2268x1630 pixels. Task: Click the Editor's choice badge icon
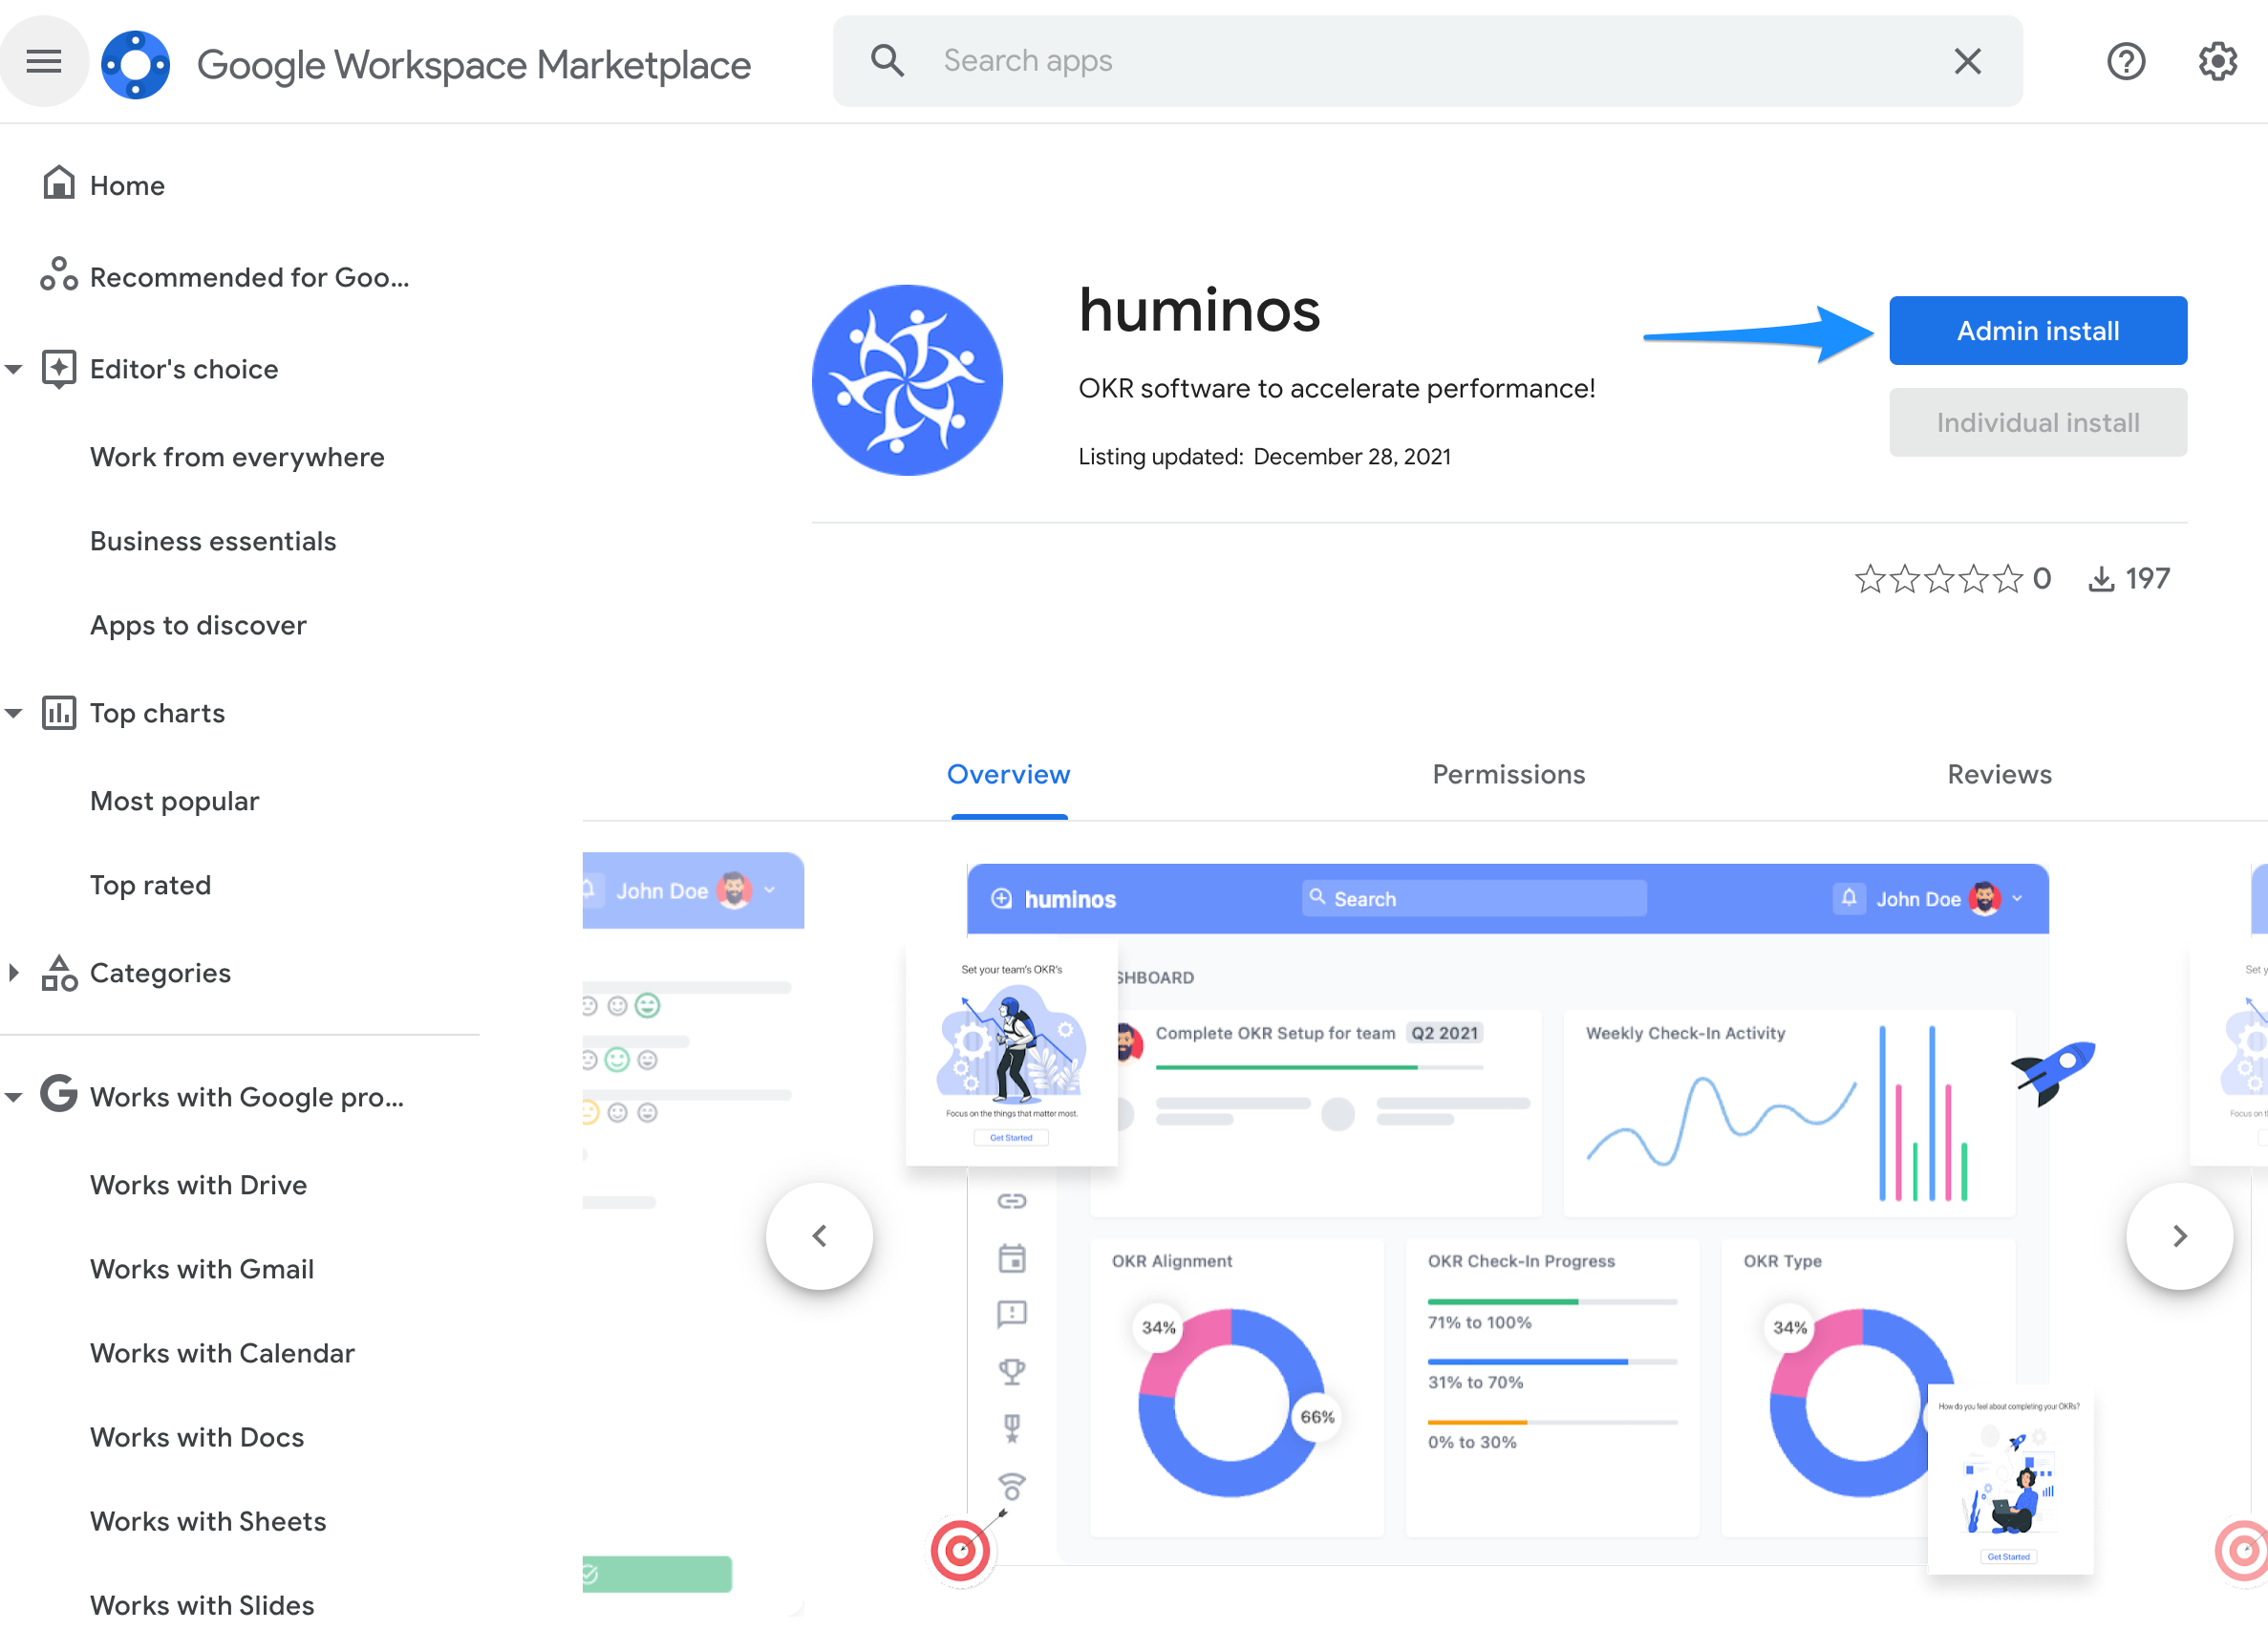[x=59, y=368]
